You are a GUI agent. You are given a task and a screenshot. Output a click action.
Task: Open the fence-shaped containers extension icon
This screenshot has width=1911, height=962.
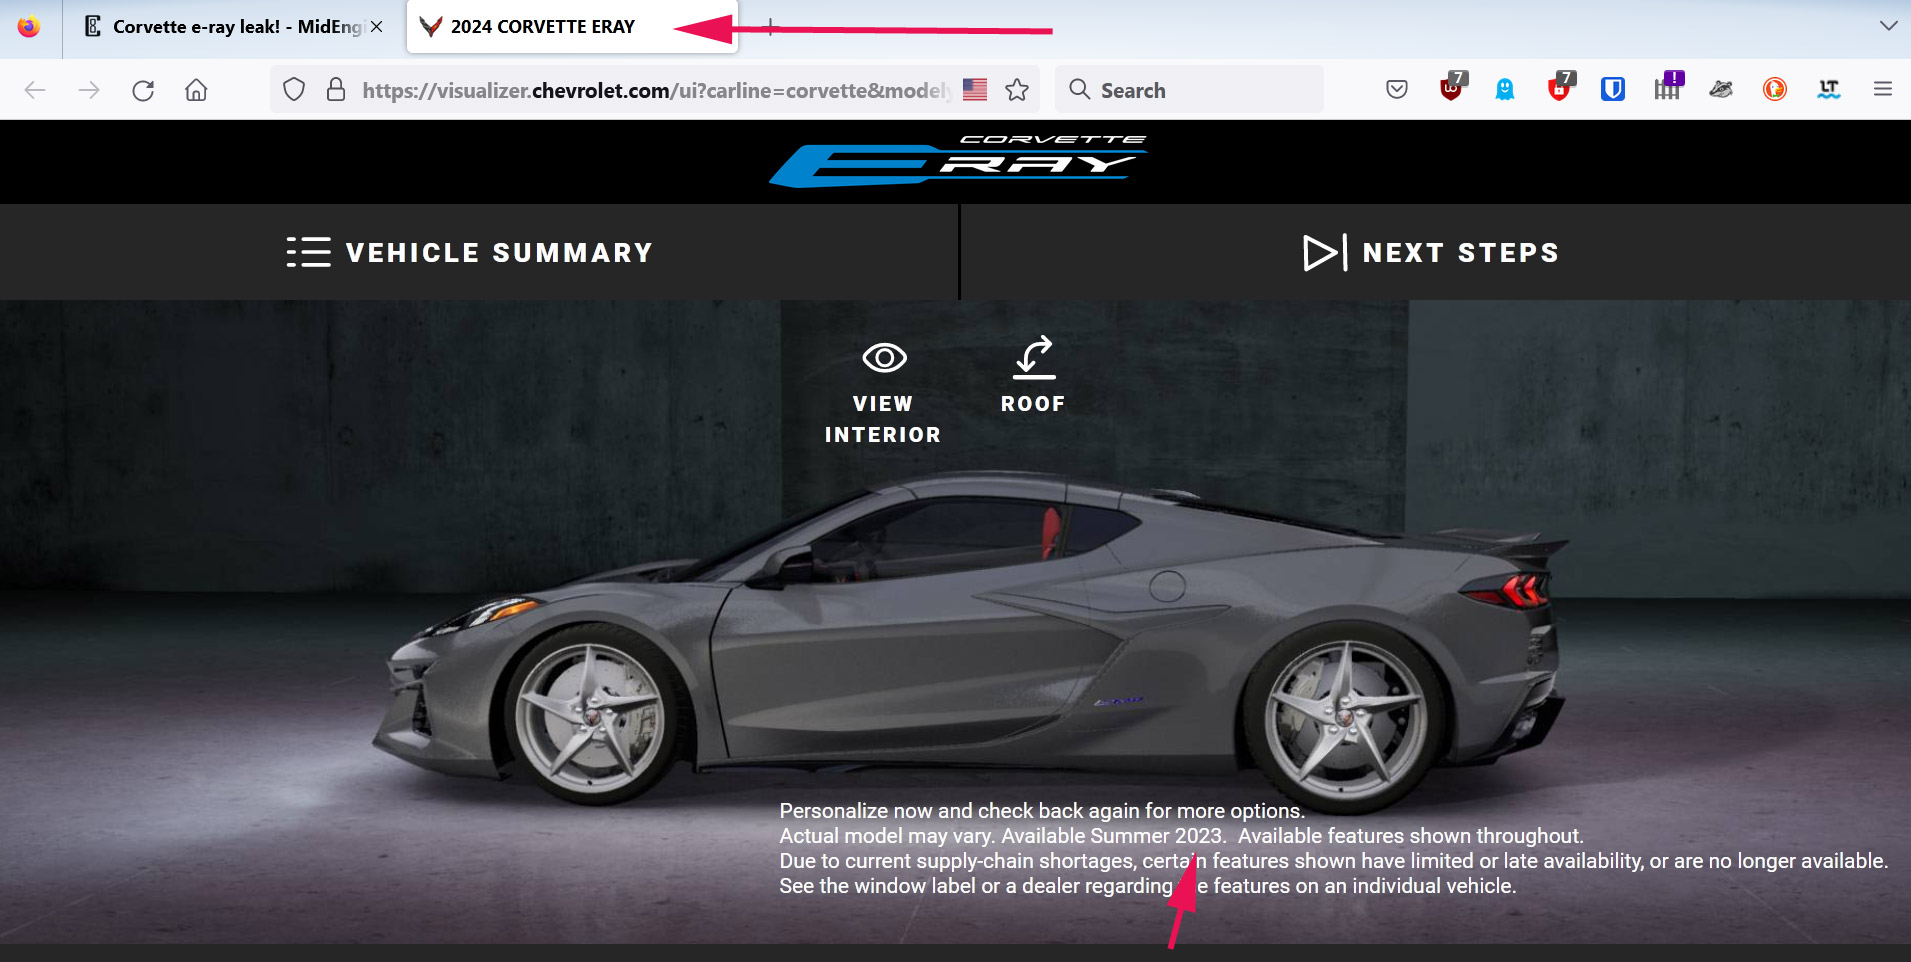click(1666, 90)
